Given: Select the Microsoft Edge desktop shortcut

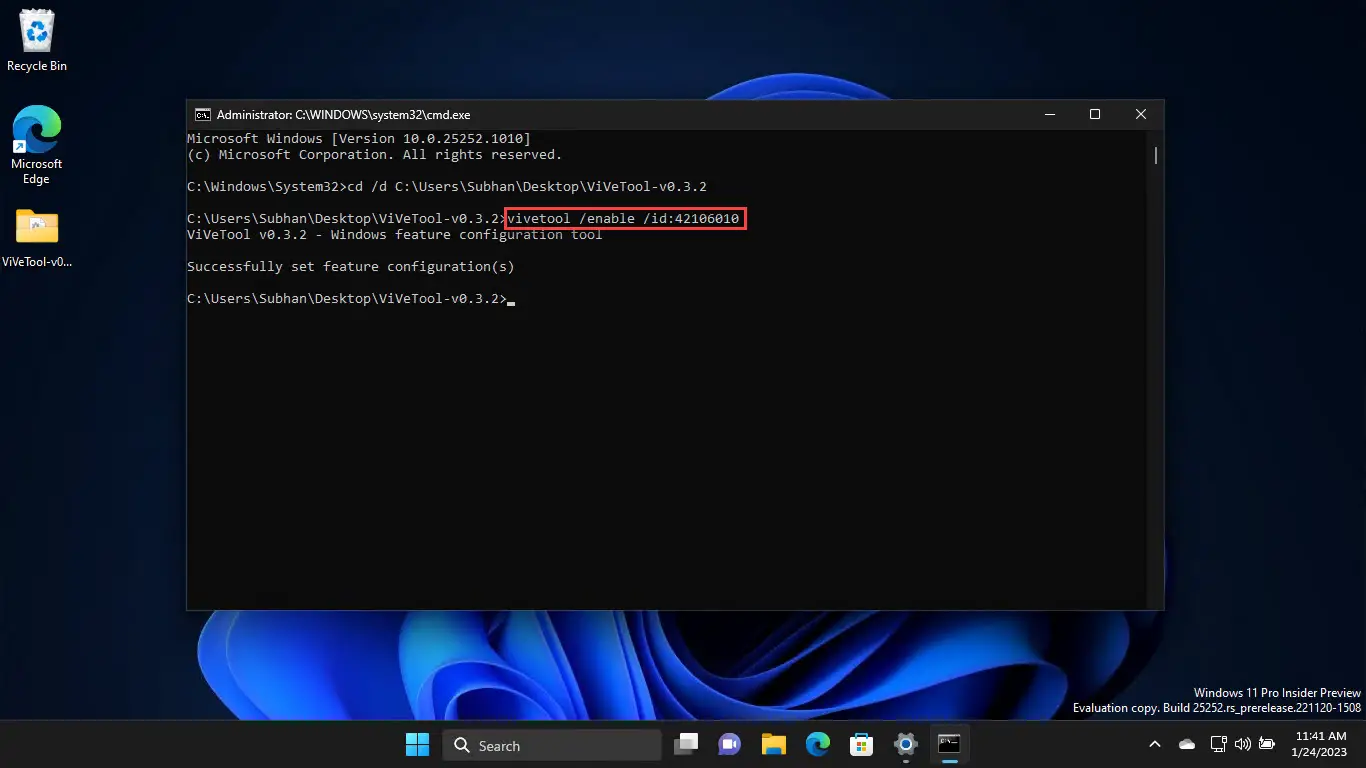Looking at the screenshot, I should (37, 145).
